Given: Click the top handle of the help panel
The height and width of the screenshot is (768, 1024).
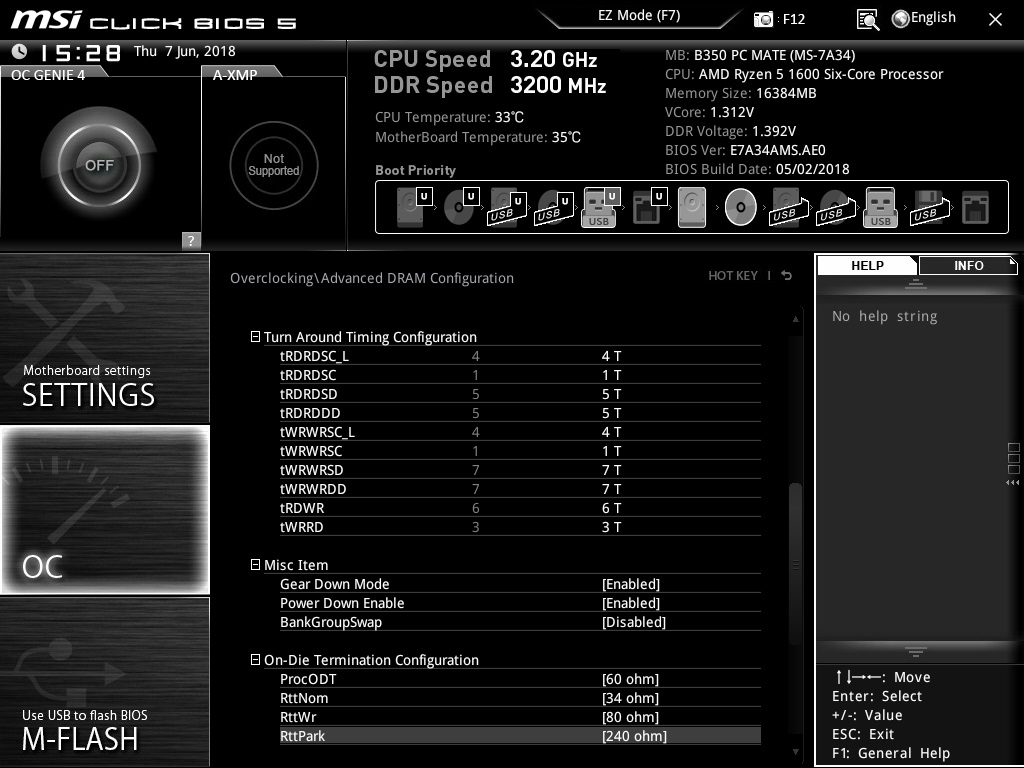Looking at the screenshot, I should pos(916,283).
